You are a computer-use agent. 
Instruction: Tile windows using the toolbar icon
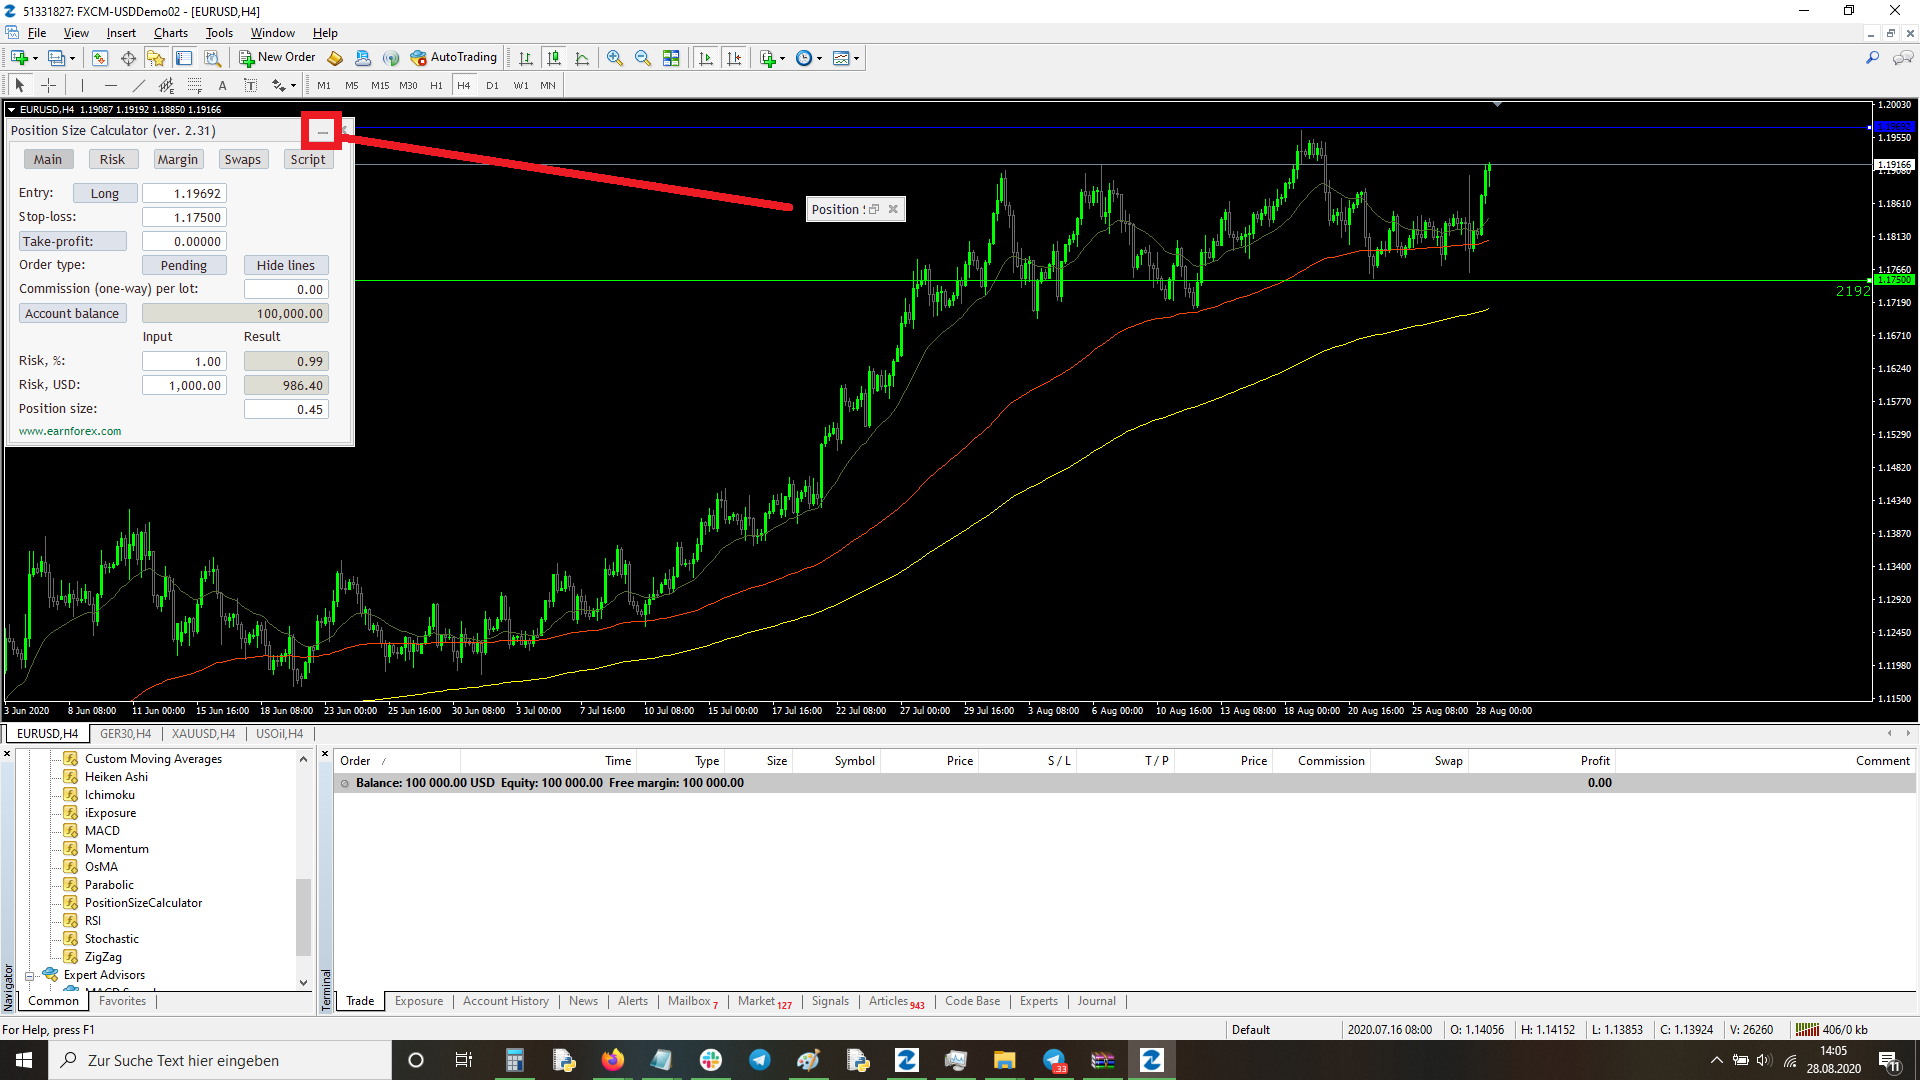671,58
